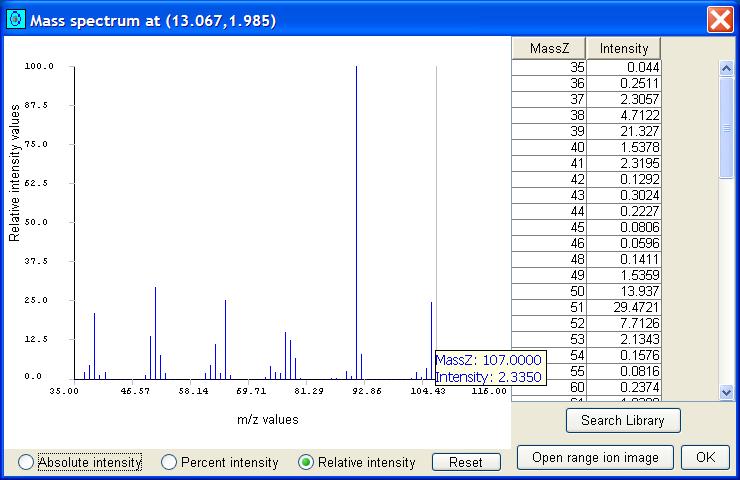Select Relative intensity radio button
This screenshot has width=740, height=480.
click(306, 462)
